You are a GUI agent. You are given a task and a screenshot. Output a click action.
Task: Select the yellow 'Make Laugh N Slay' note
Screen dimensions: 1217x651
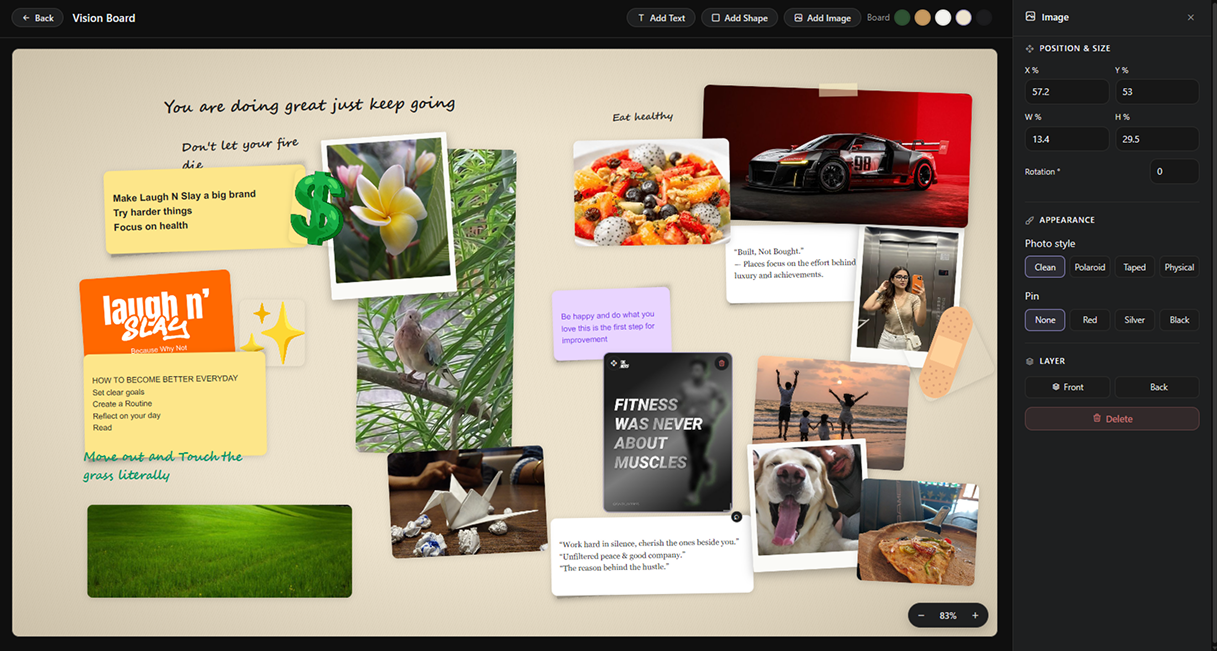pyautogui.click(x=204, y=209)
